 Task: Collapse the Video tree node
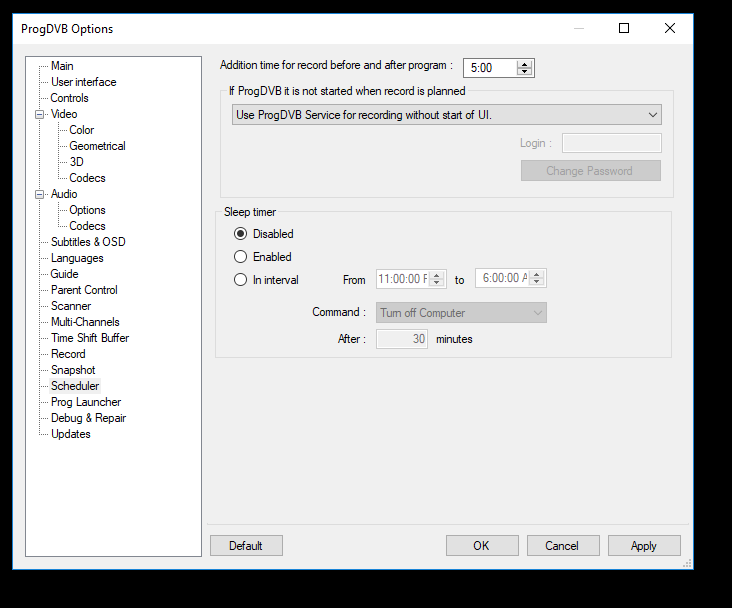pyautogui.click(x=41, y=114)
